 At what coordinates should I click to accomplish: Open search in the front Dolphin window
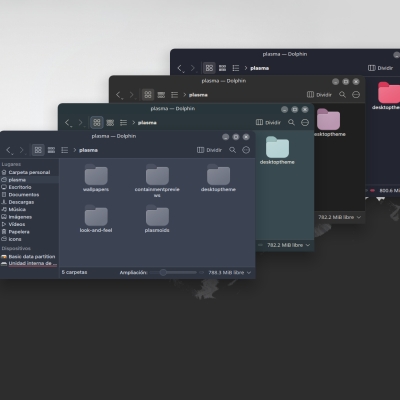point(232,150)
